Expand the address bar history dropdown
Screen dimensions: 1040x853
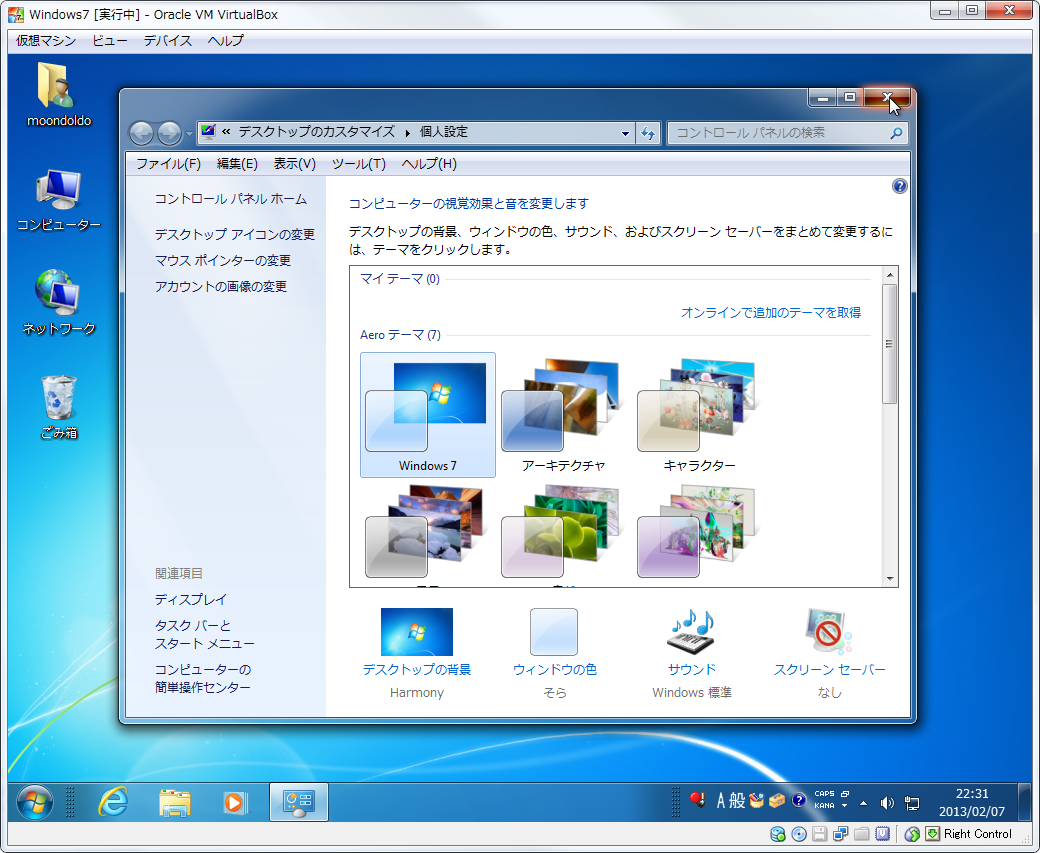625,133
